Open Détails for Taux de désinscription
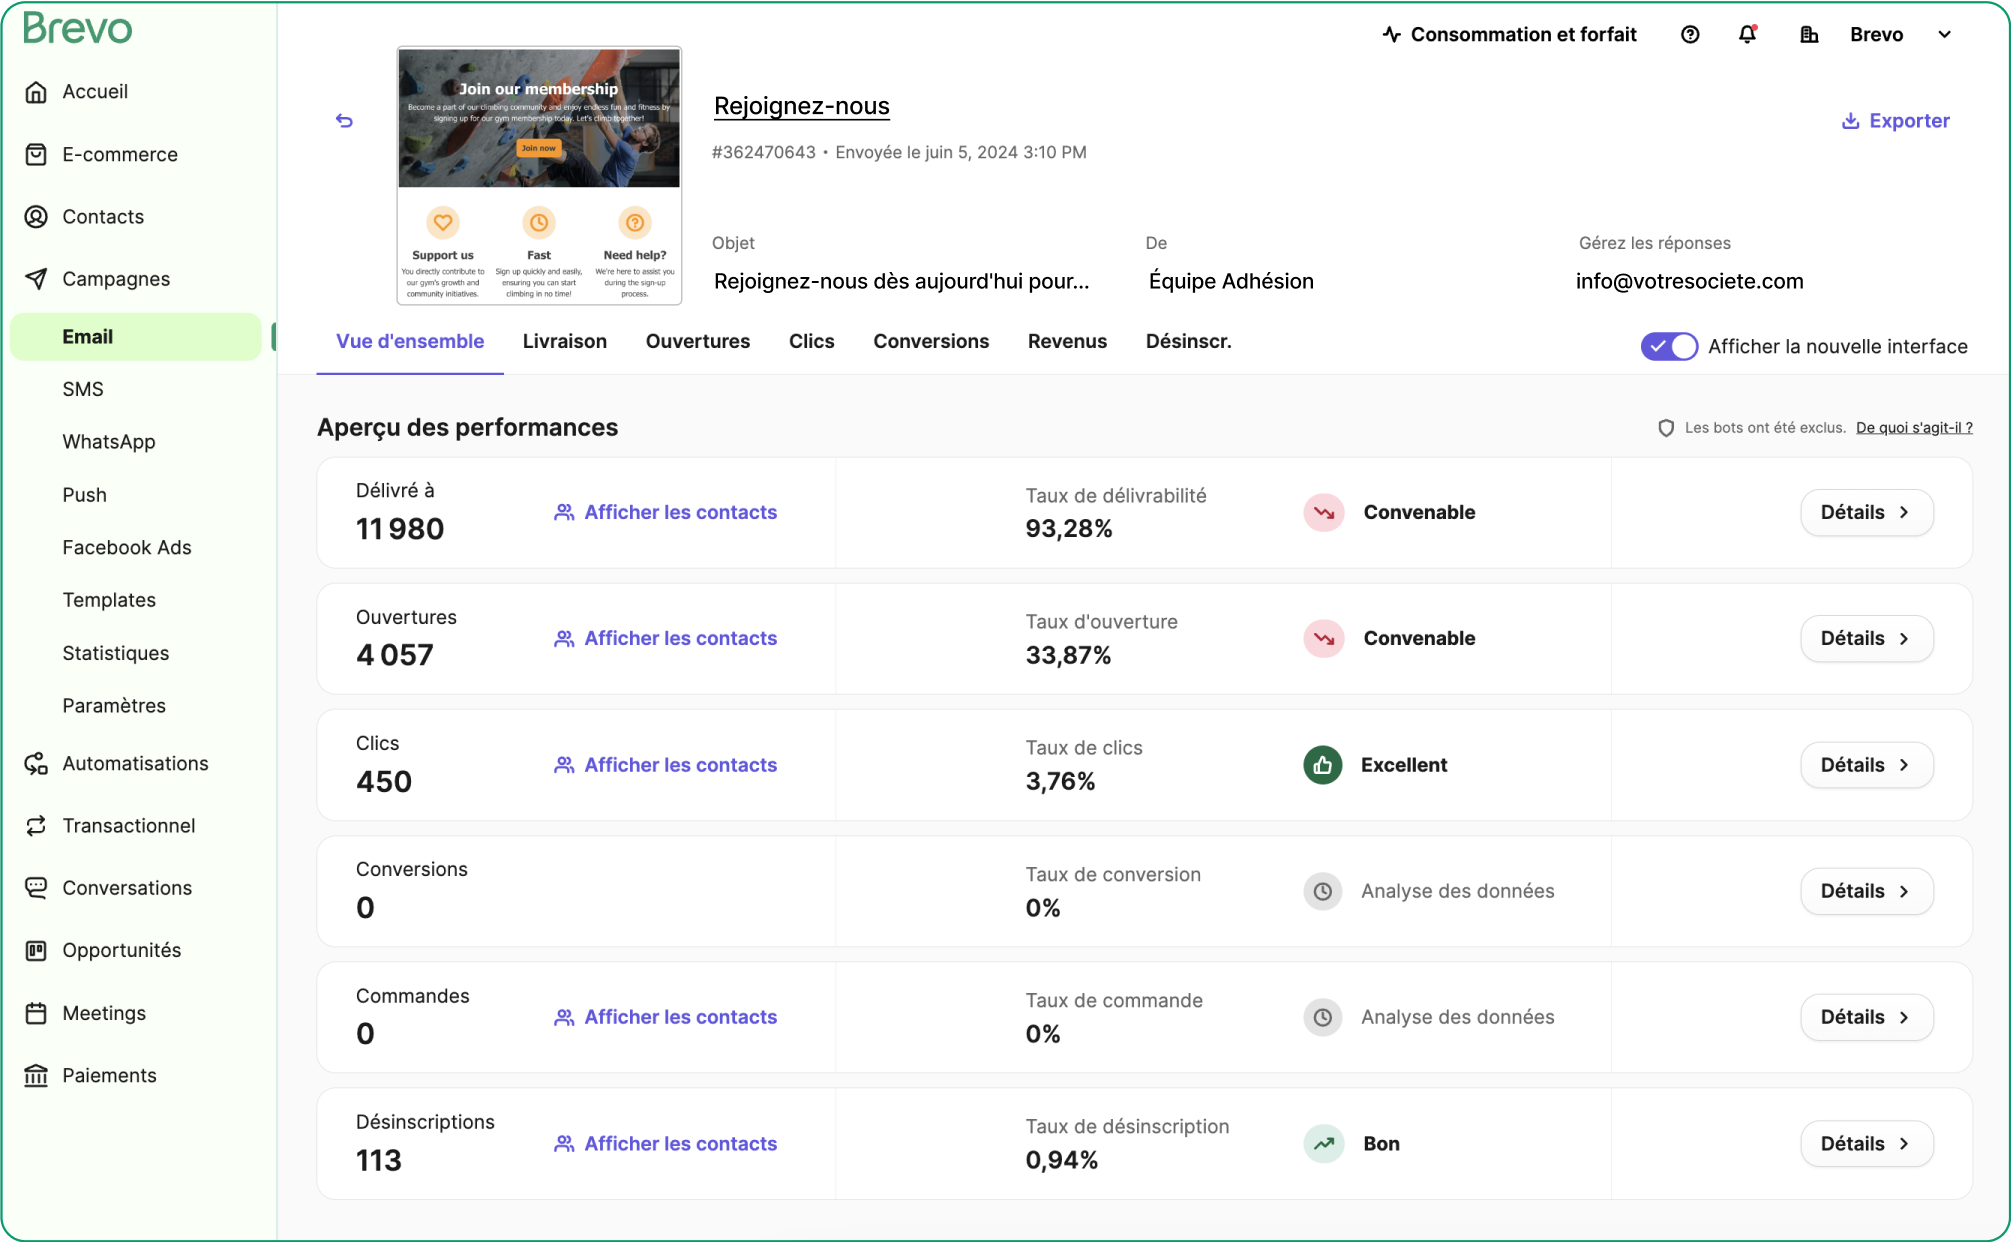 1866,1144
